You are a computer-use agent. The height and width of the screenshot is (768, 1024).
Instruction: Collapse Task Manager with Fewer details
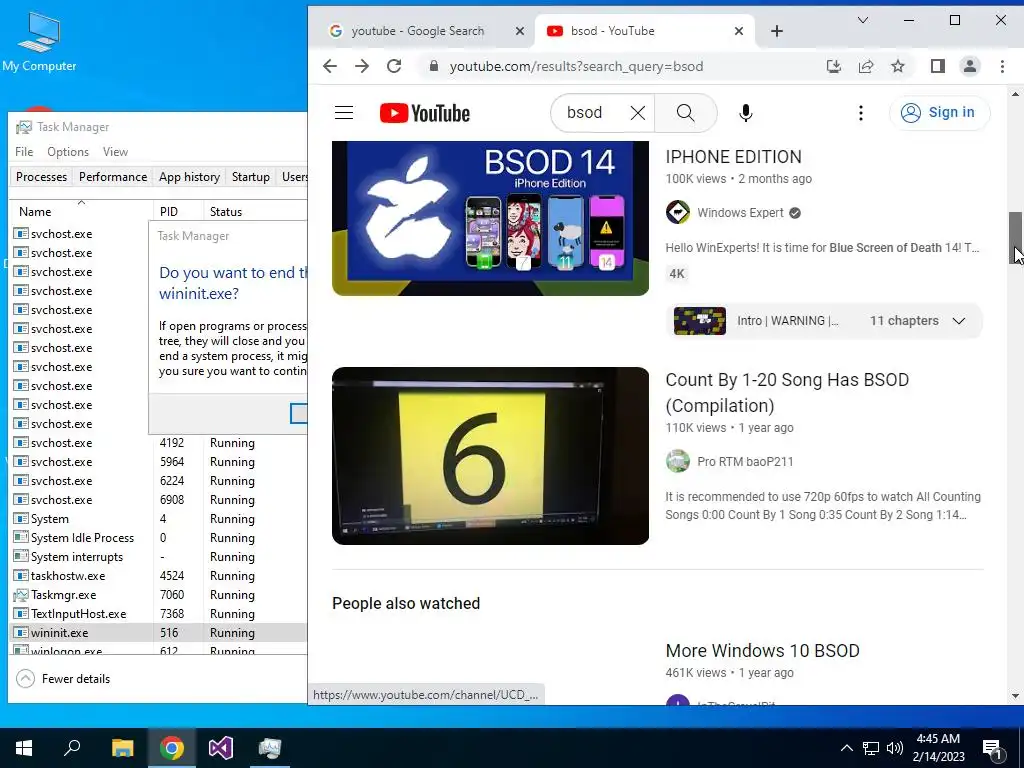63,679
